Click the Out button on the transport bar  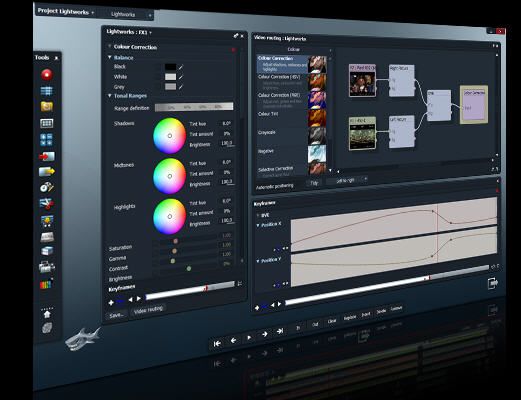[x=315, y=324]
